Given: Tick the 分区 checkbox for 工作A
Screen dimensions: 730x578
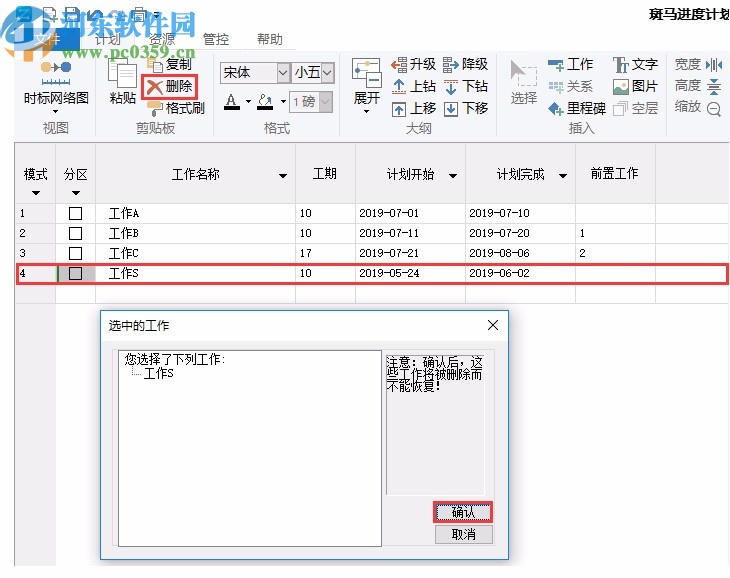Looking at the screenshot, I should coord(75,213).
